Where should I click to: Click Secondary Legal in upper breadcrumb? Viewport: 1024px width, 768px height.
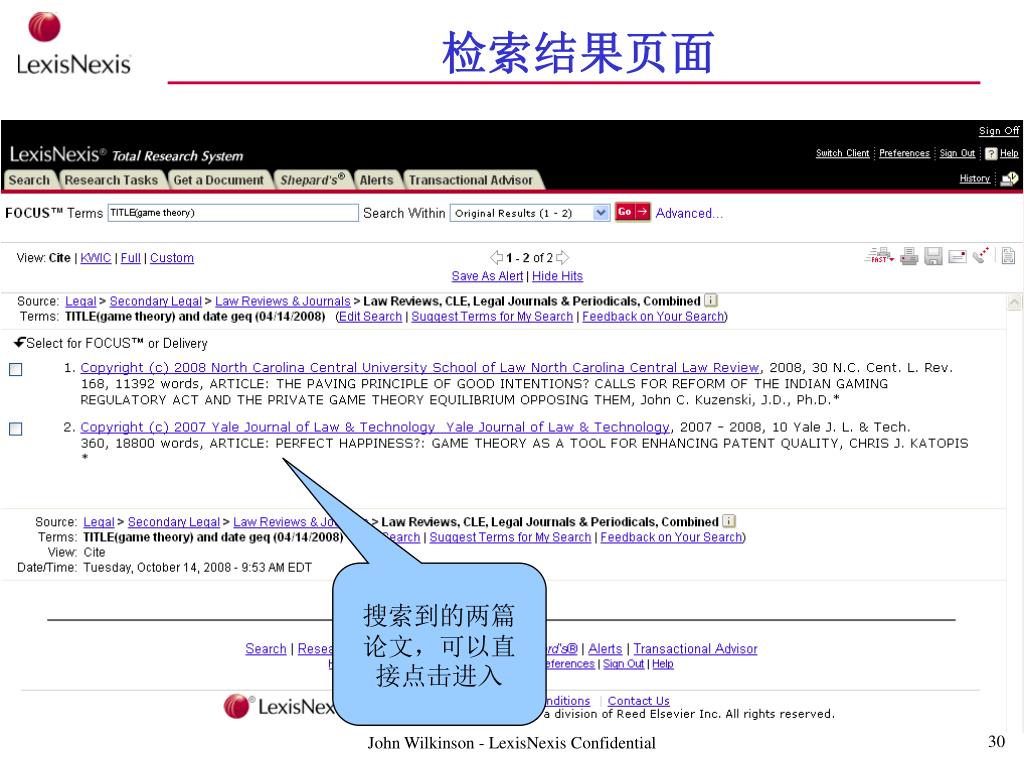(155, 301)
